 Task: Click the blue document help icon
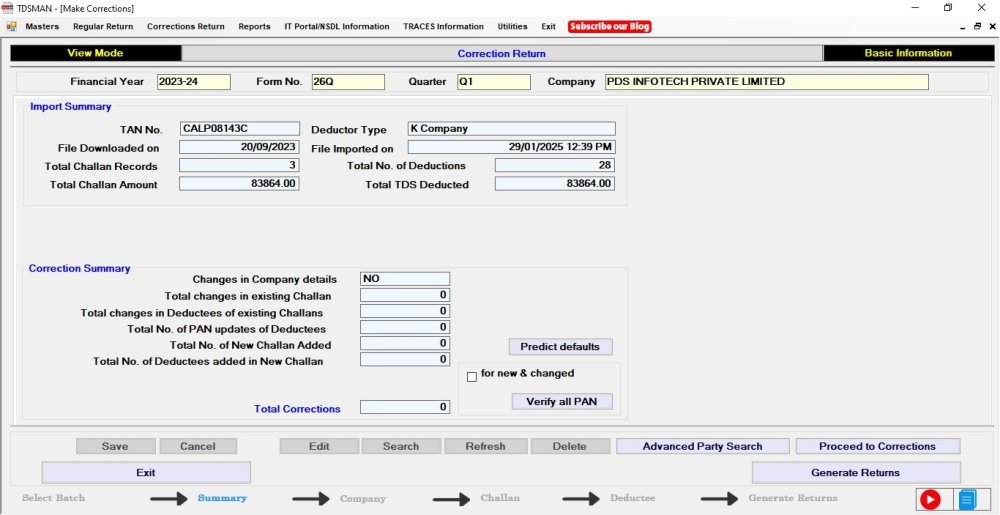(x=968, y=500)
